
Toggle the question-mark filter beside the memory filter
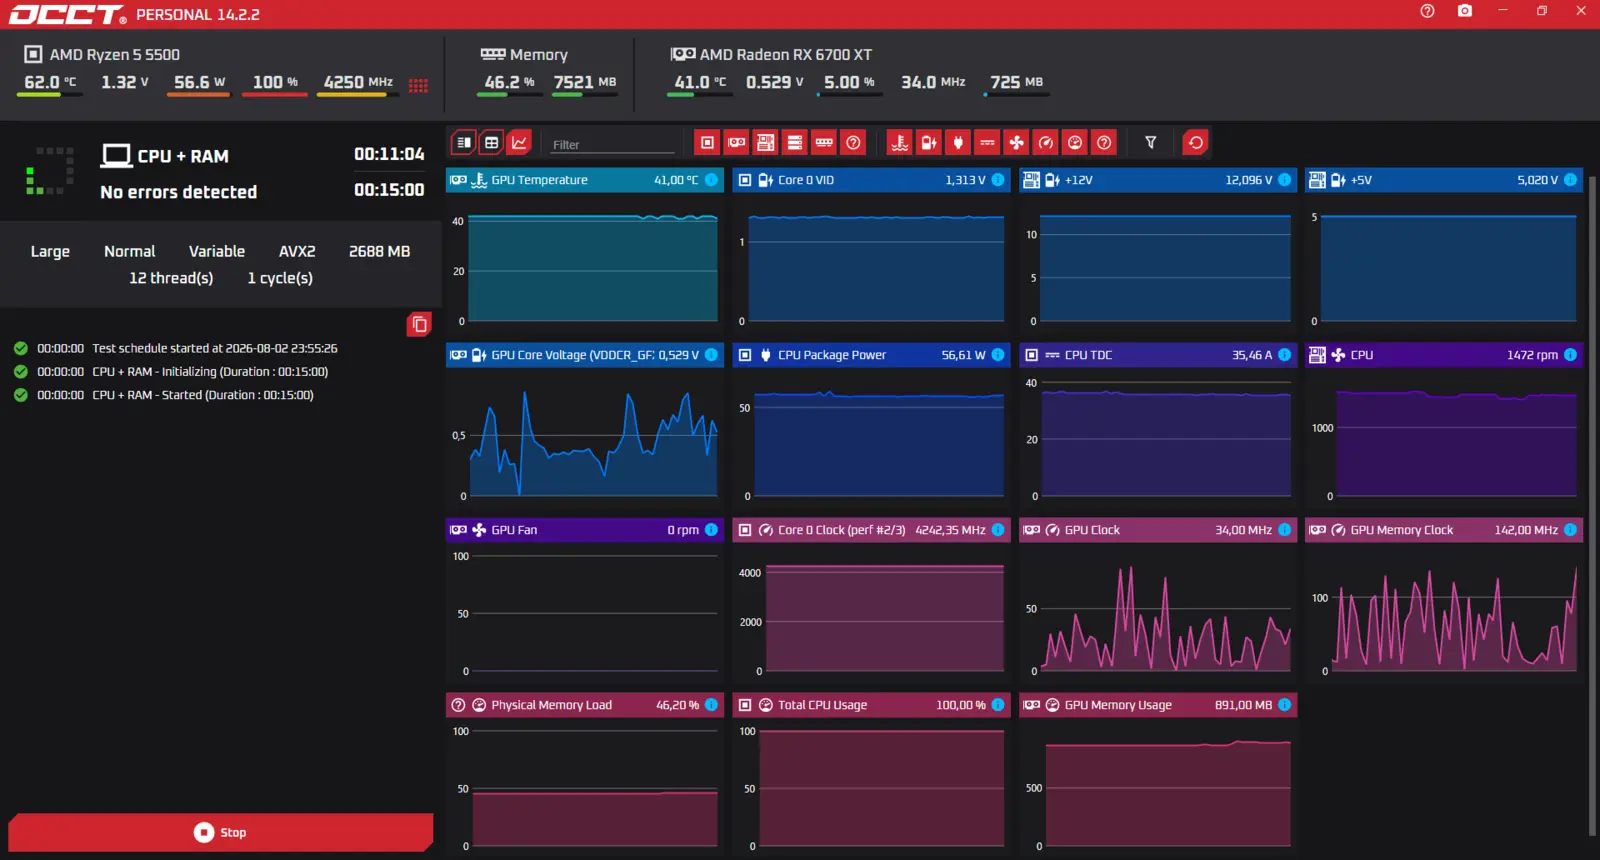click(853, 143)
